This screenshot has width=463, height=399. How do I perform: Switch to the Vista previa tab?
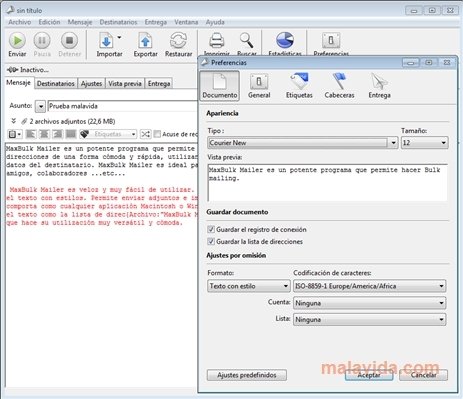(x=125, y=83)
